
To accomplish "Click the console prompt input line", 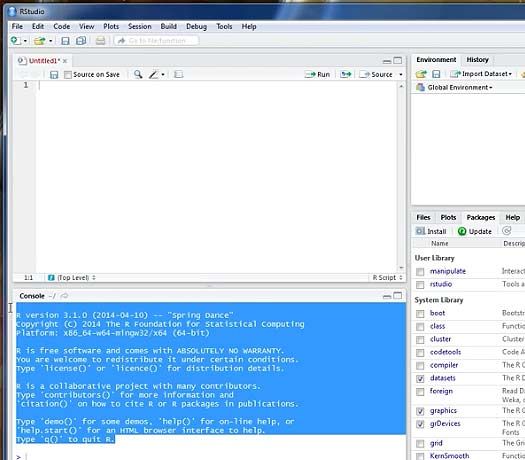I will (x=212, y=456).
